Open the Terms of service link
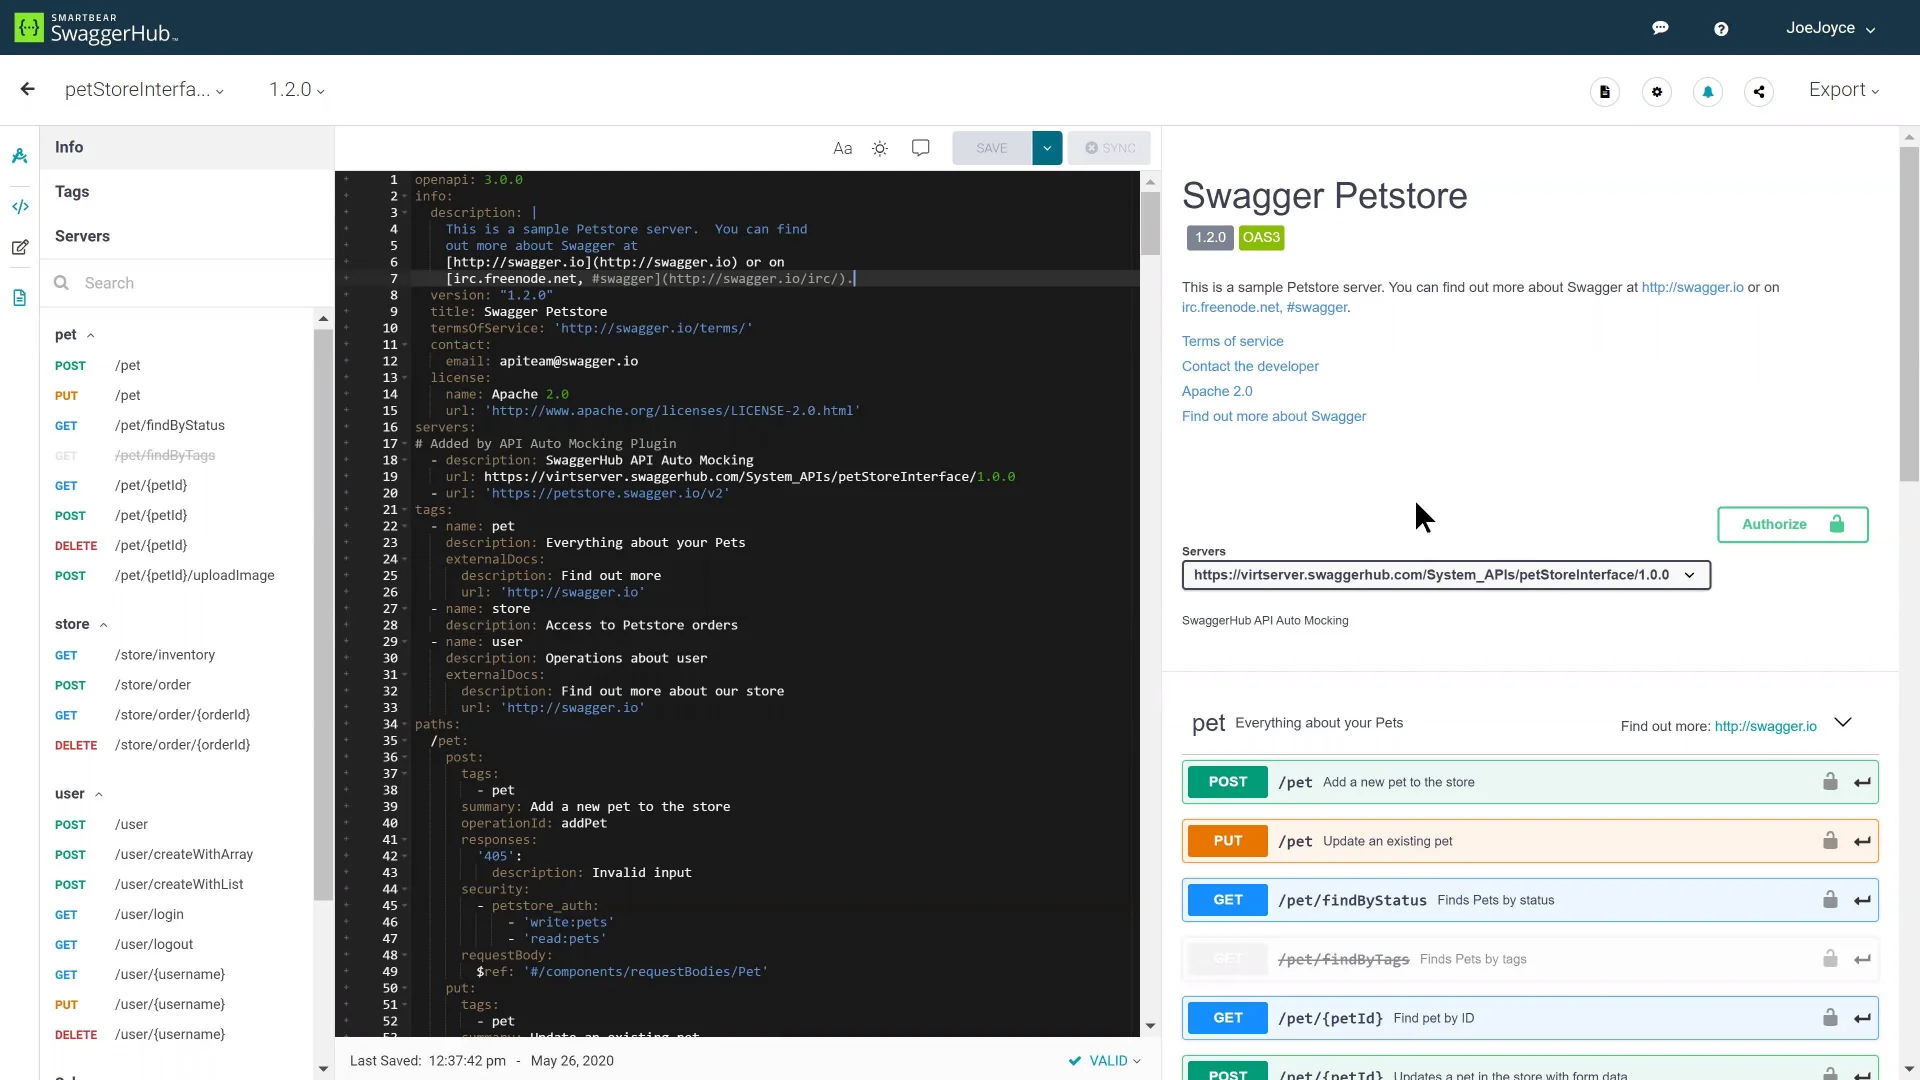 point(1232,341)
